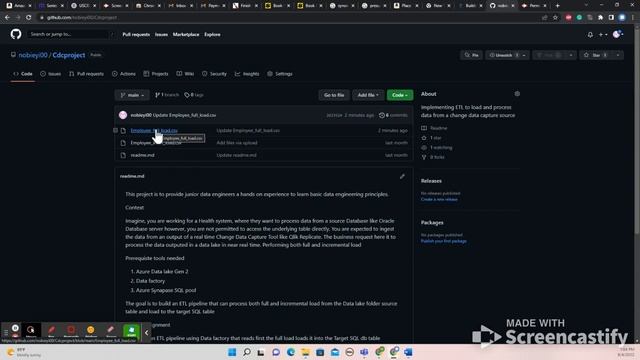Click Create a new release
Screen dimensions: 640x360
tap(439, 200)
